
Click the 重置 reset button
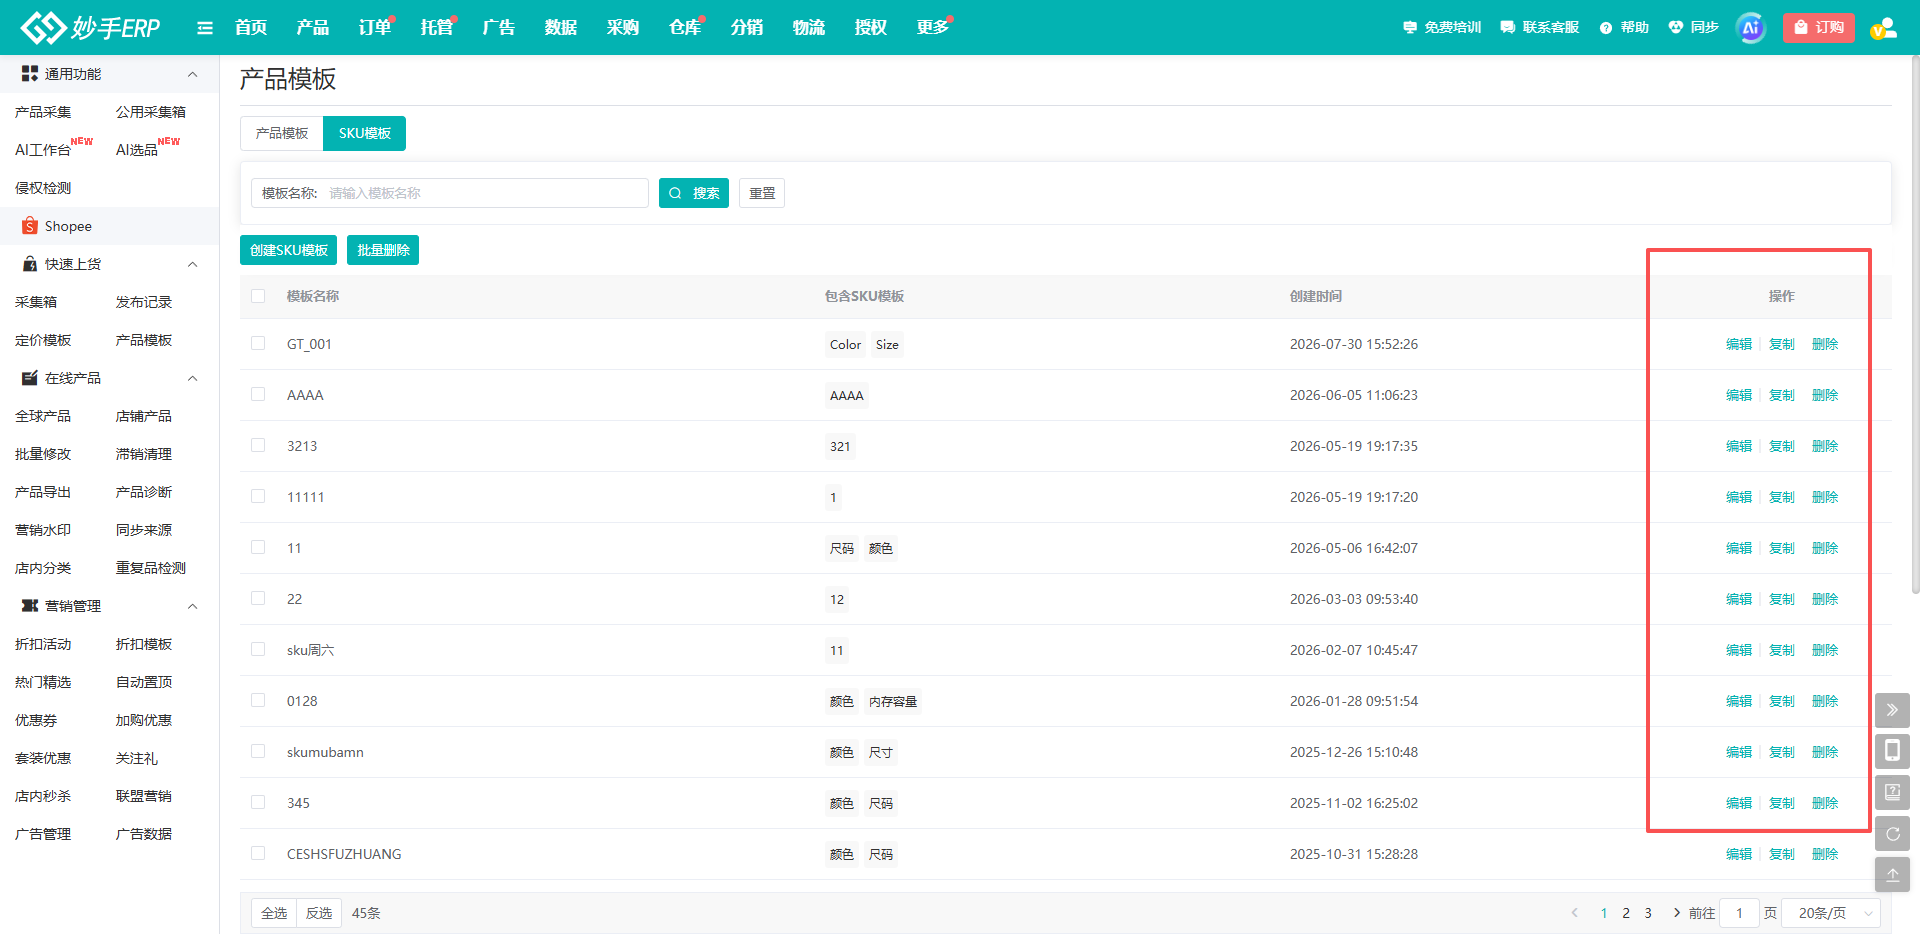coord(762,193)
